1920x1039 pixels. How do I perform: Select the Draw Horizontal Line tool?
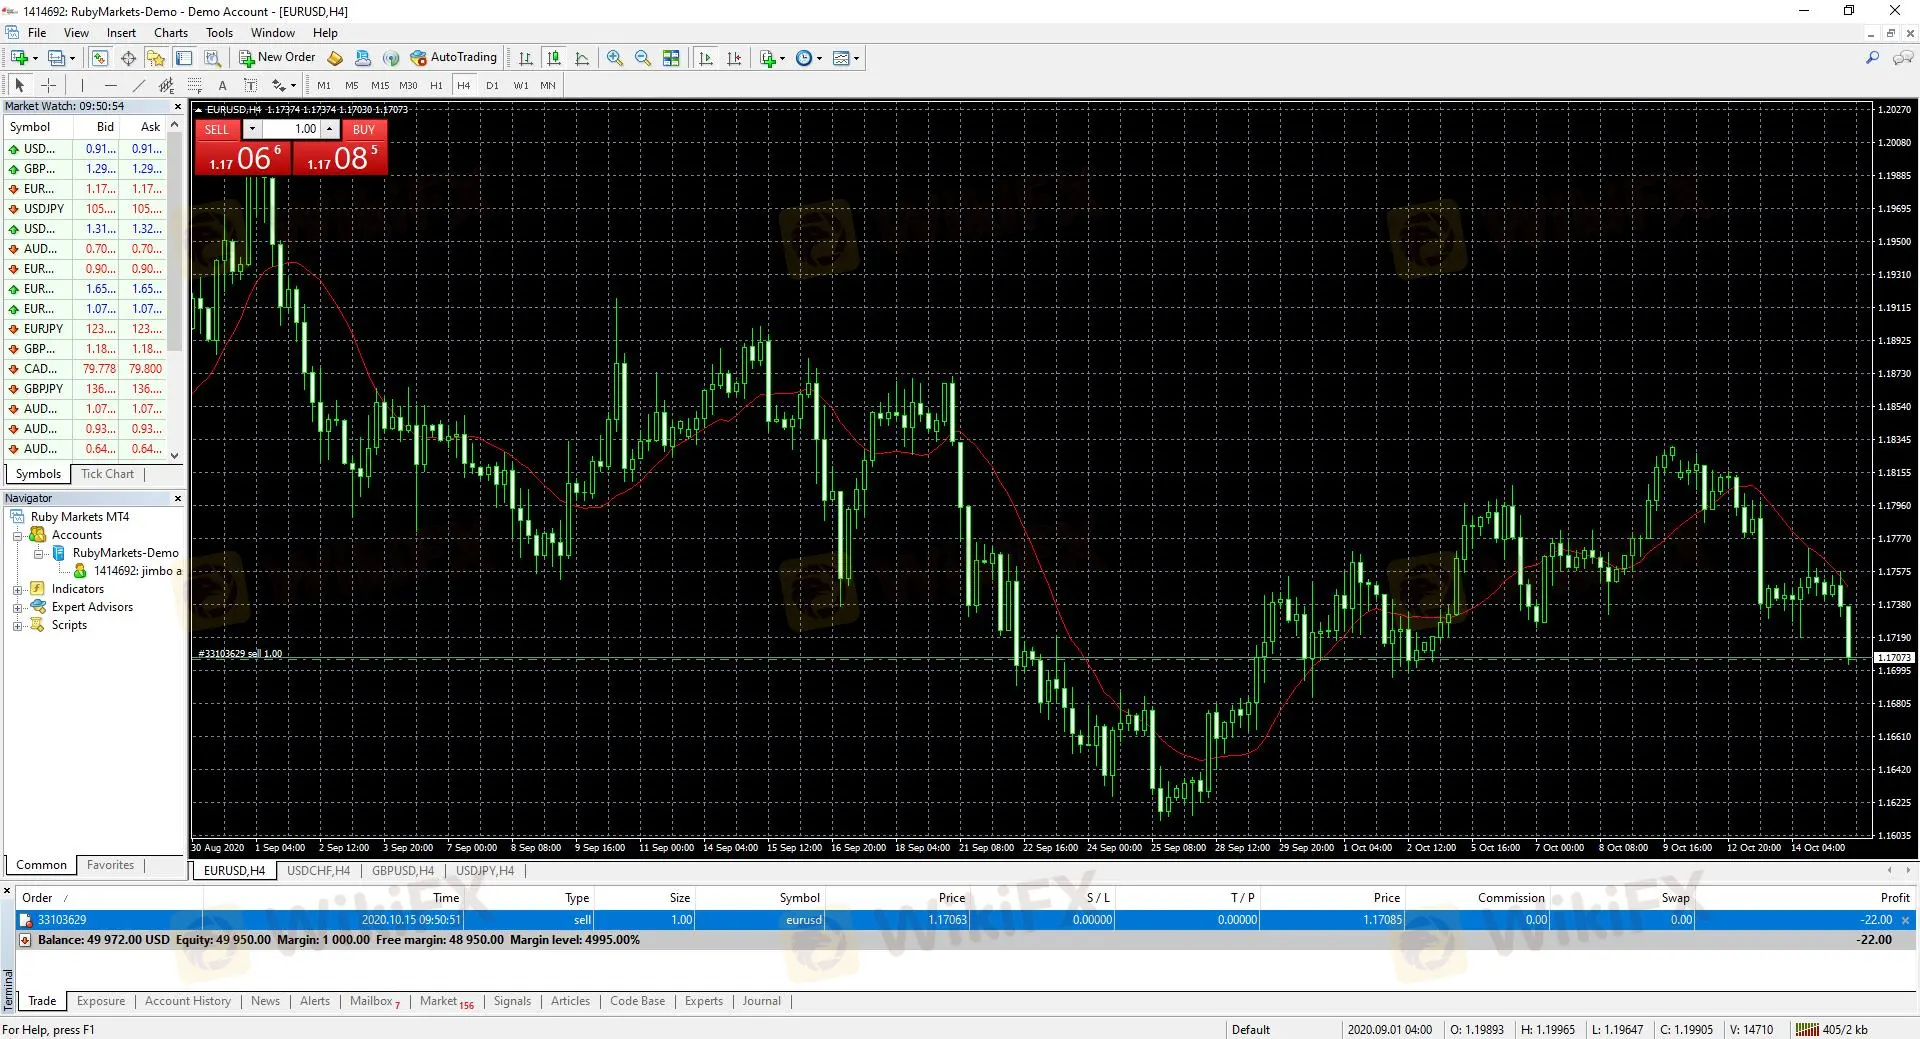point(111,86)
